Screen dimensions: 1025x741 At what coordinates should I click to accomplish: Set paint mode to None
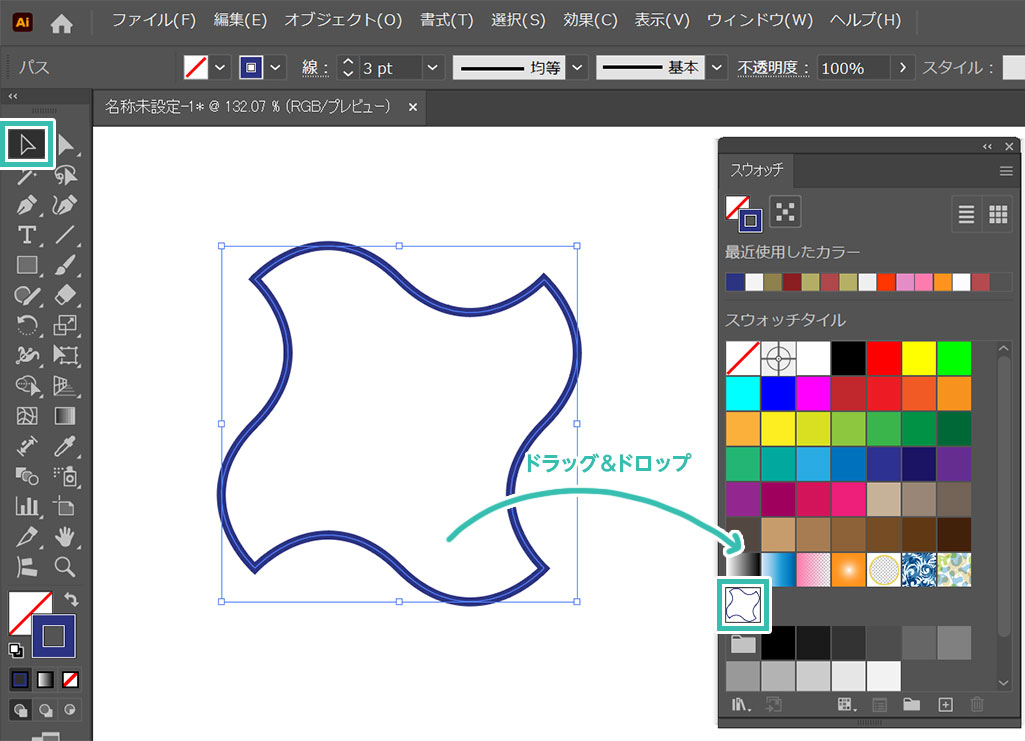70,680
